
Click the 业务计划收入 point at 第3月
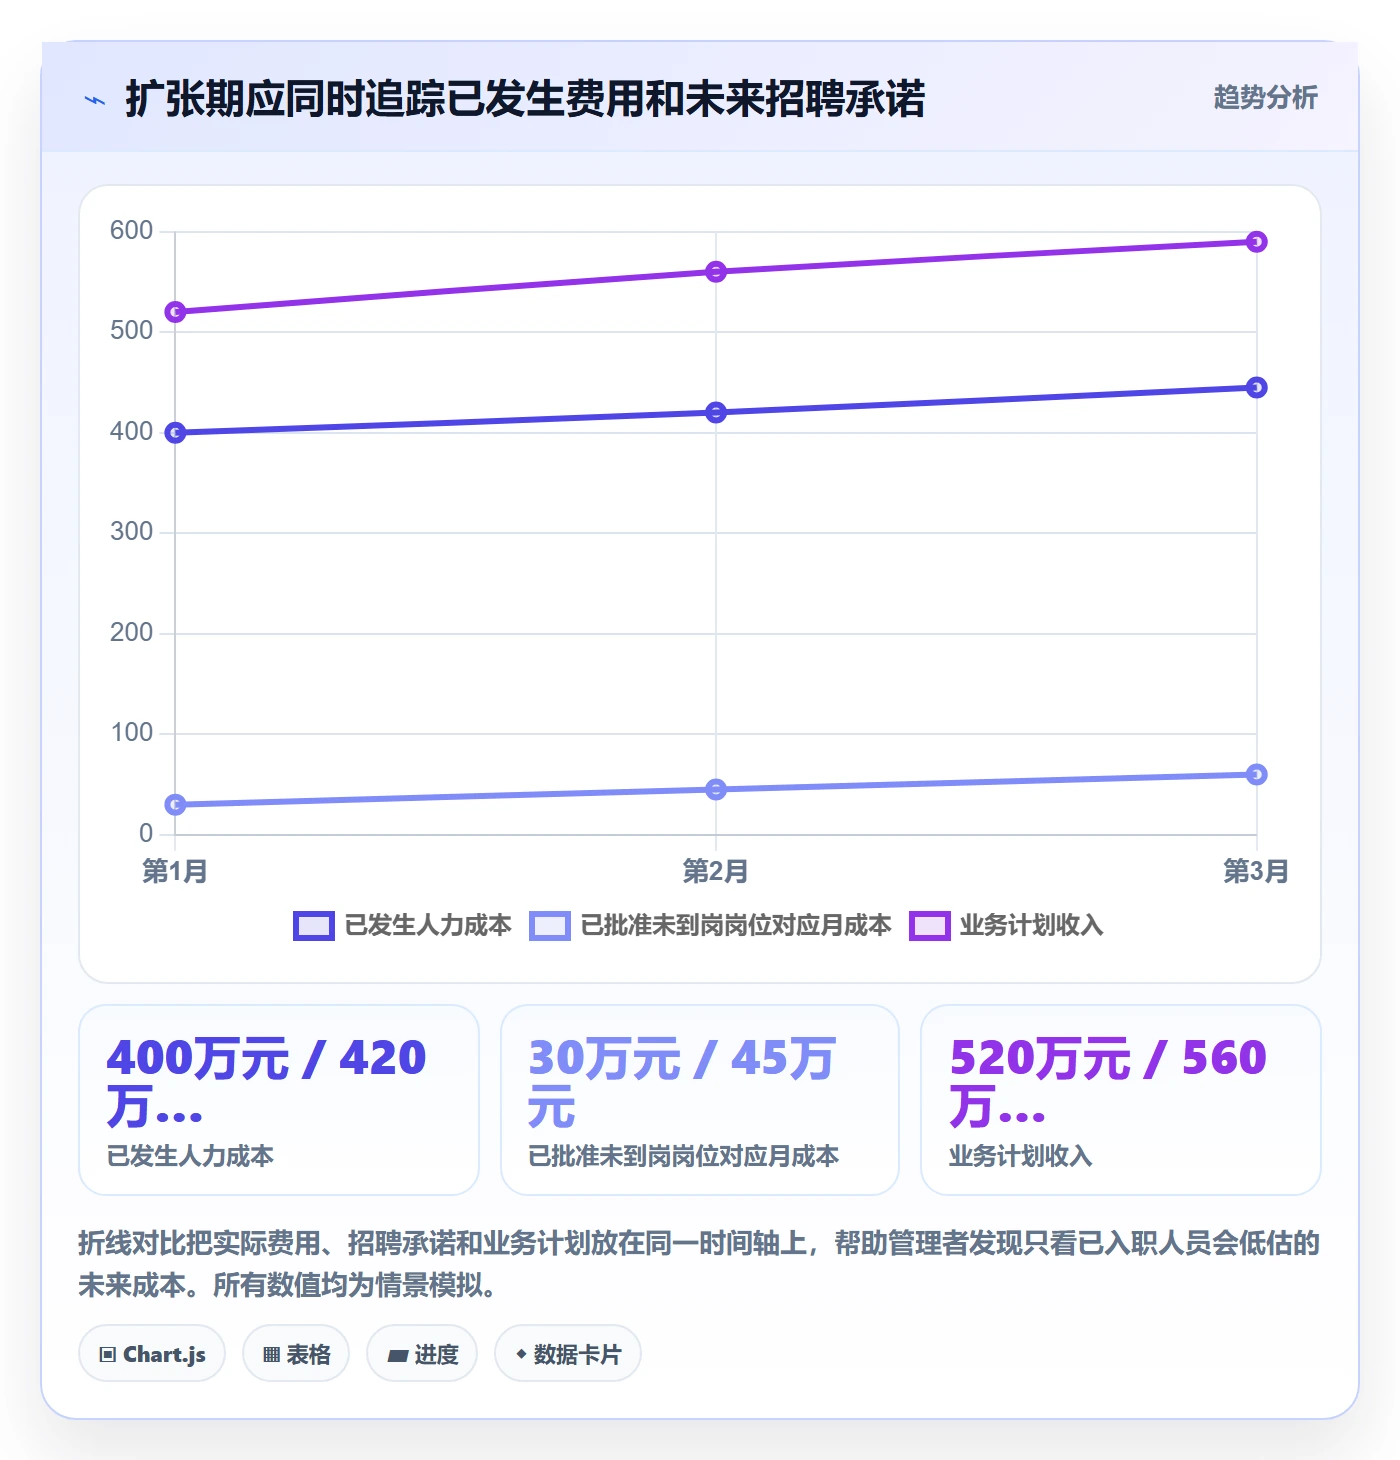1257,242
